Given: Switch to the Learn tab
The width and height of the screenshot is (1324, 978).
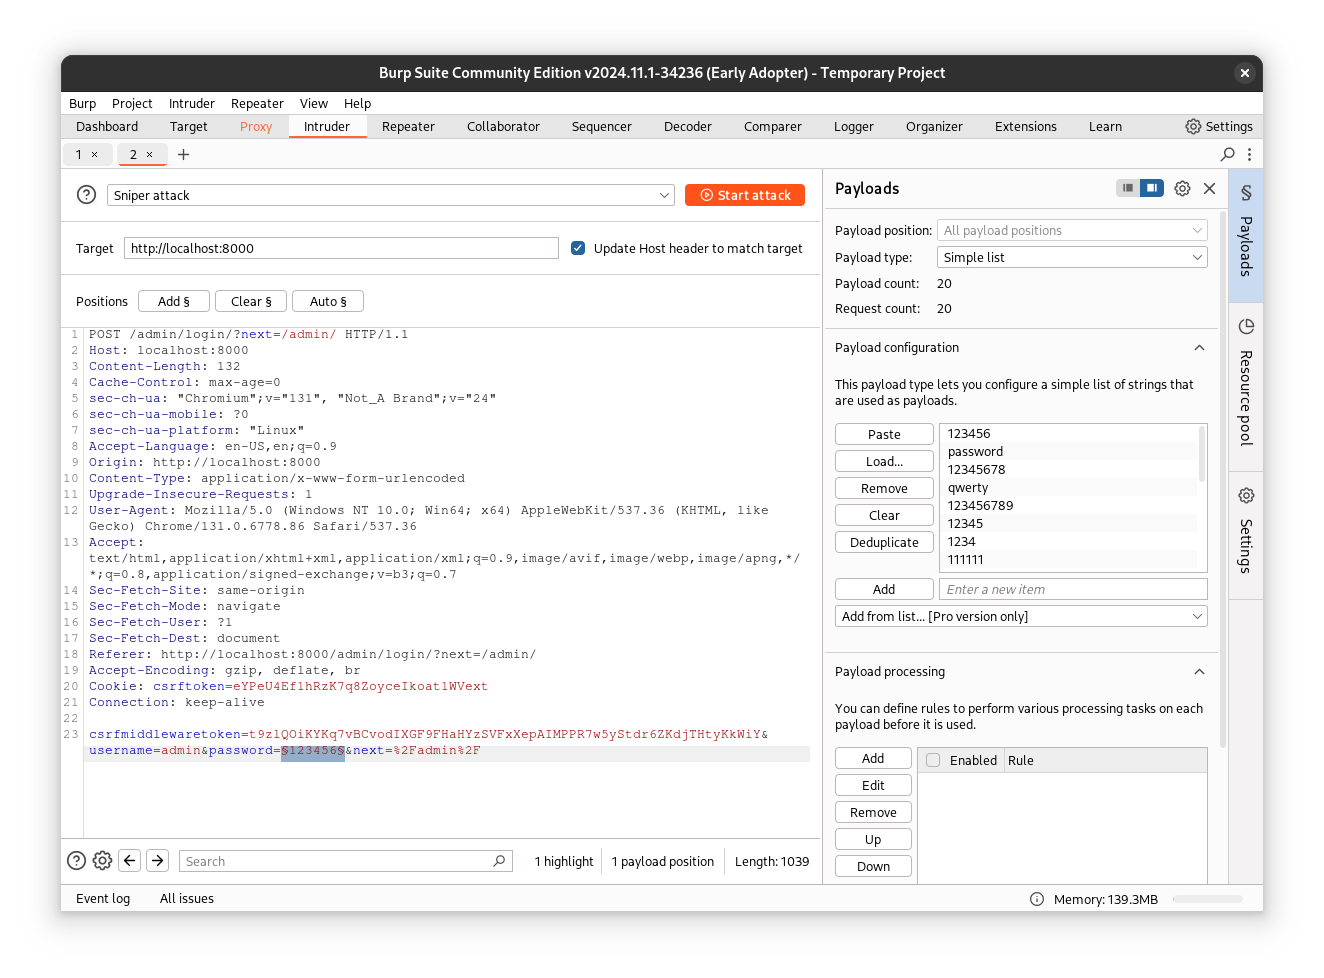Looking at the screenshot, I should (x=1105, y=127).
